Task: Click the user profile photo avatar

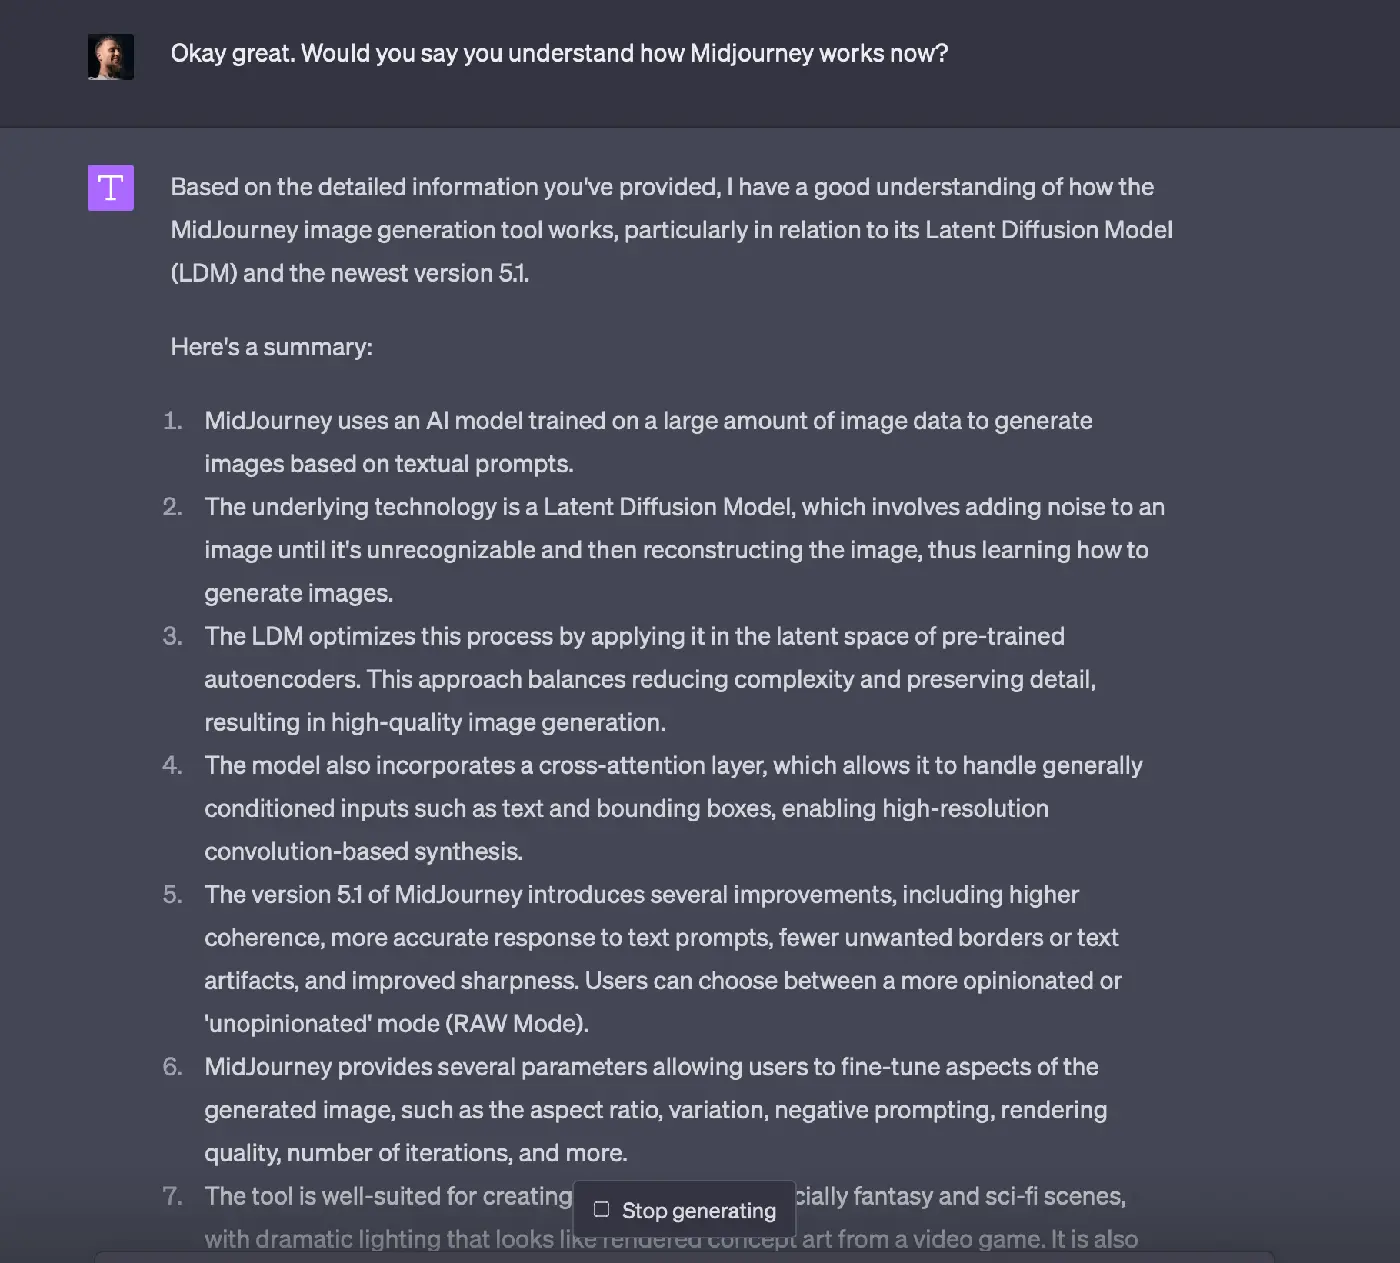Action: tap(111, 57)
